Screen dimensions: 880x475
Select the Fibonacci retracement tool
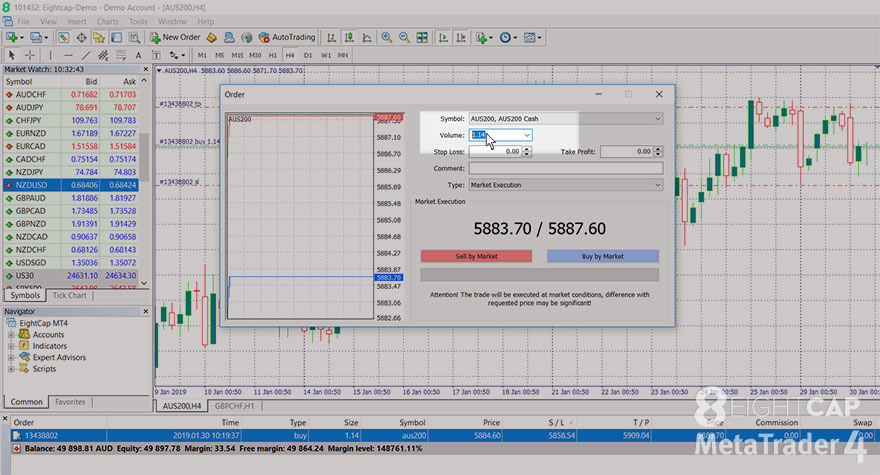point(121,55)
